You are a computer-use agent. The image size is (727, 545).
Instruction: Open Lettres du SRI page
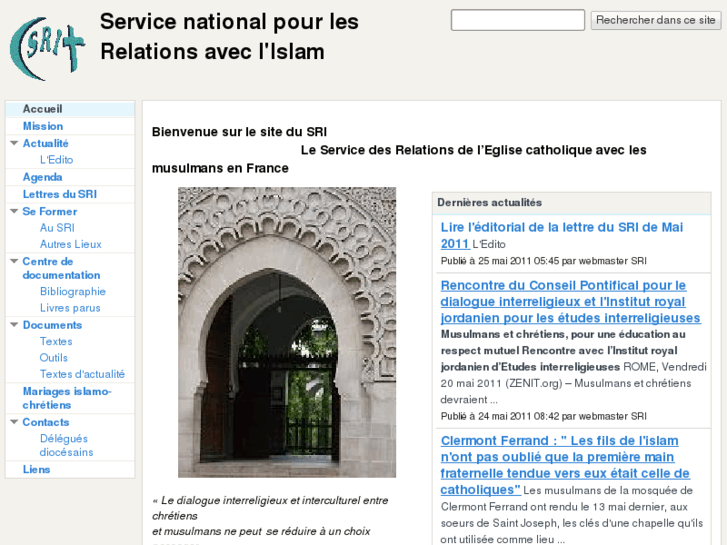click(60, 194)
